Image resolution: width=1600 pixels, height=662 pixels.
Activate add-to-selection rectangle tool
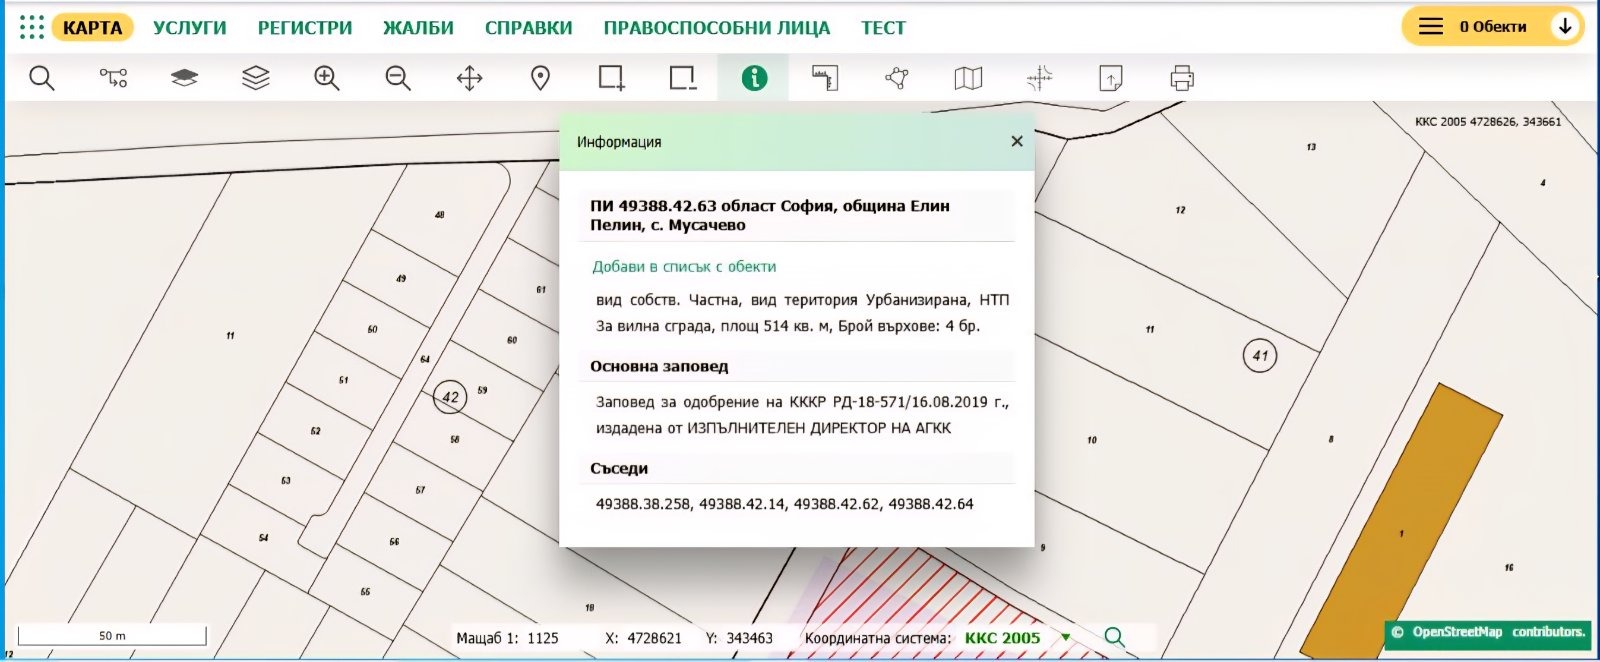coord(611,78)
